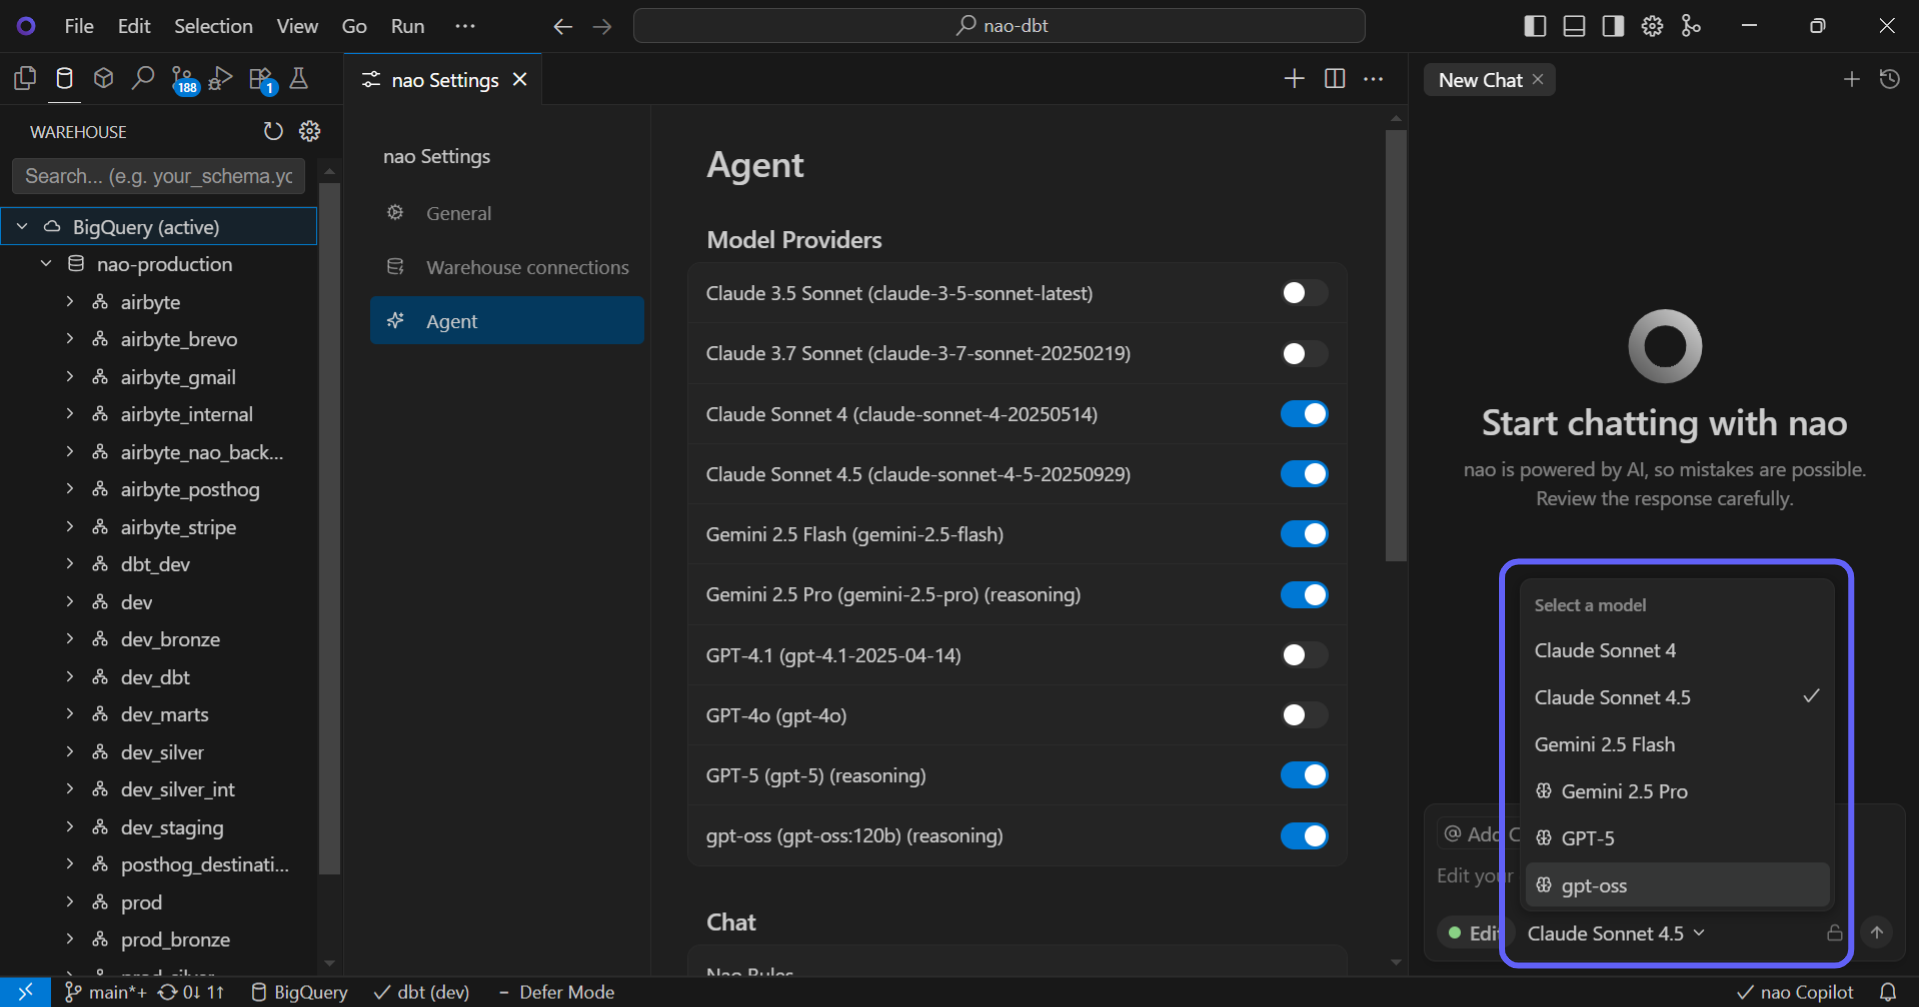Click the notifications bell in status bar
Image resolution: width=1919 pixels, height=1007 pixels.
(1888, 992)
